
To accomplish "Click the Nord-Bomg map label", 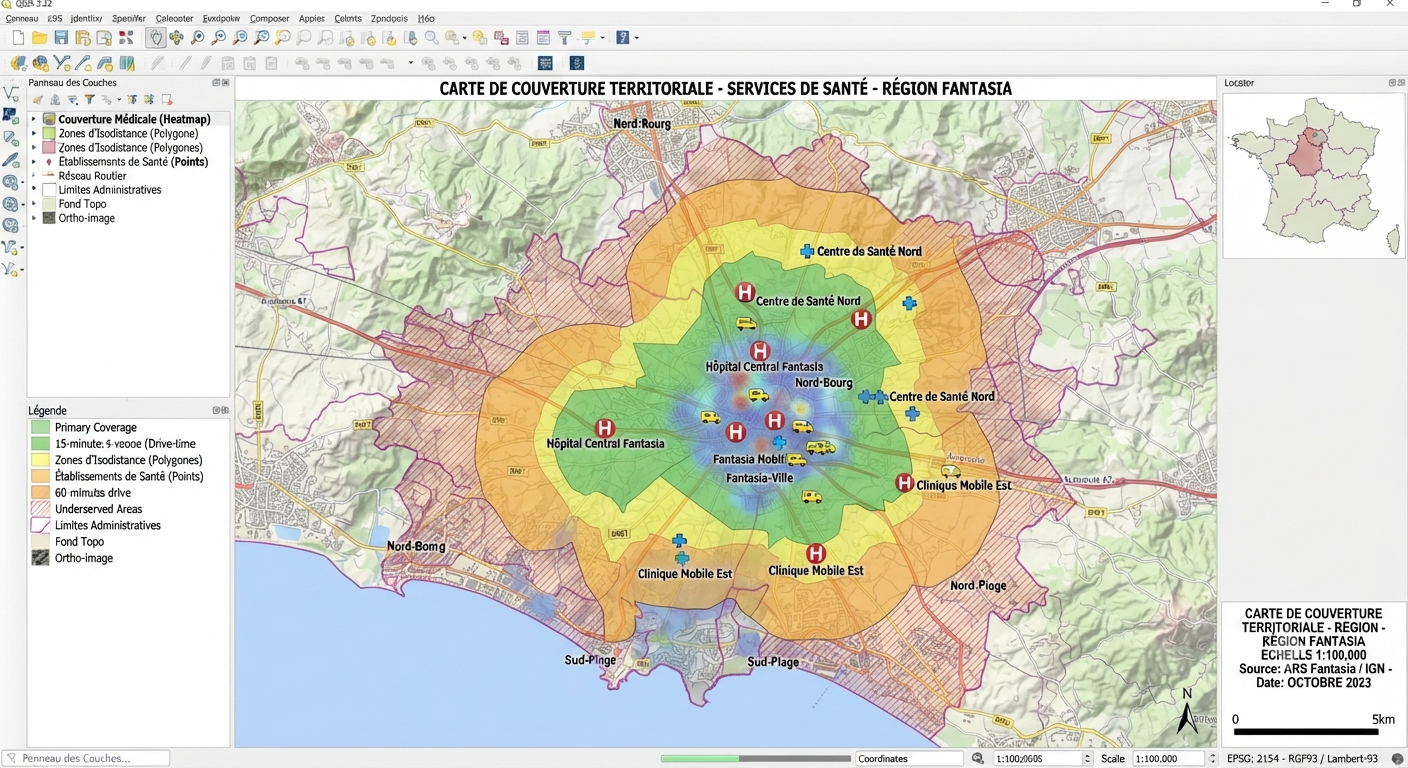I will tap(416, 547).
